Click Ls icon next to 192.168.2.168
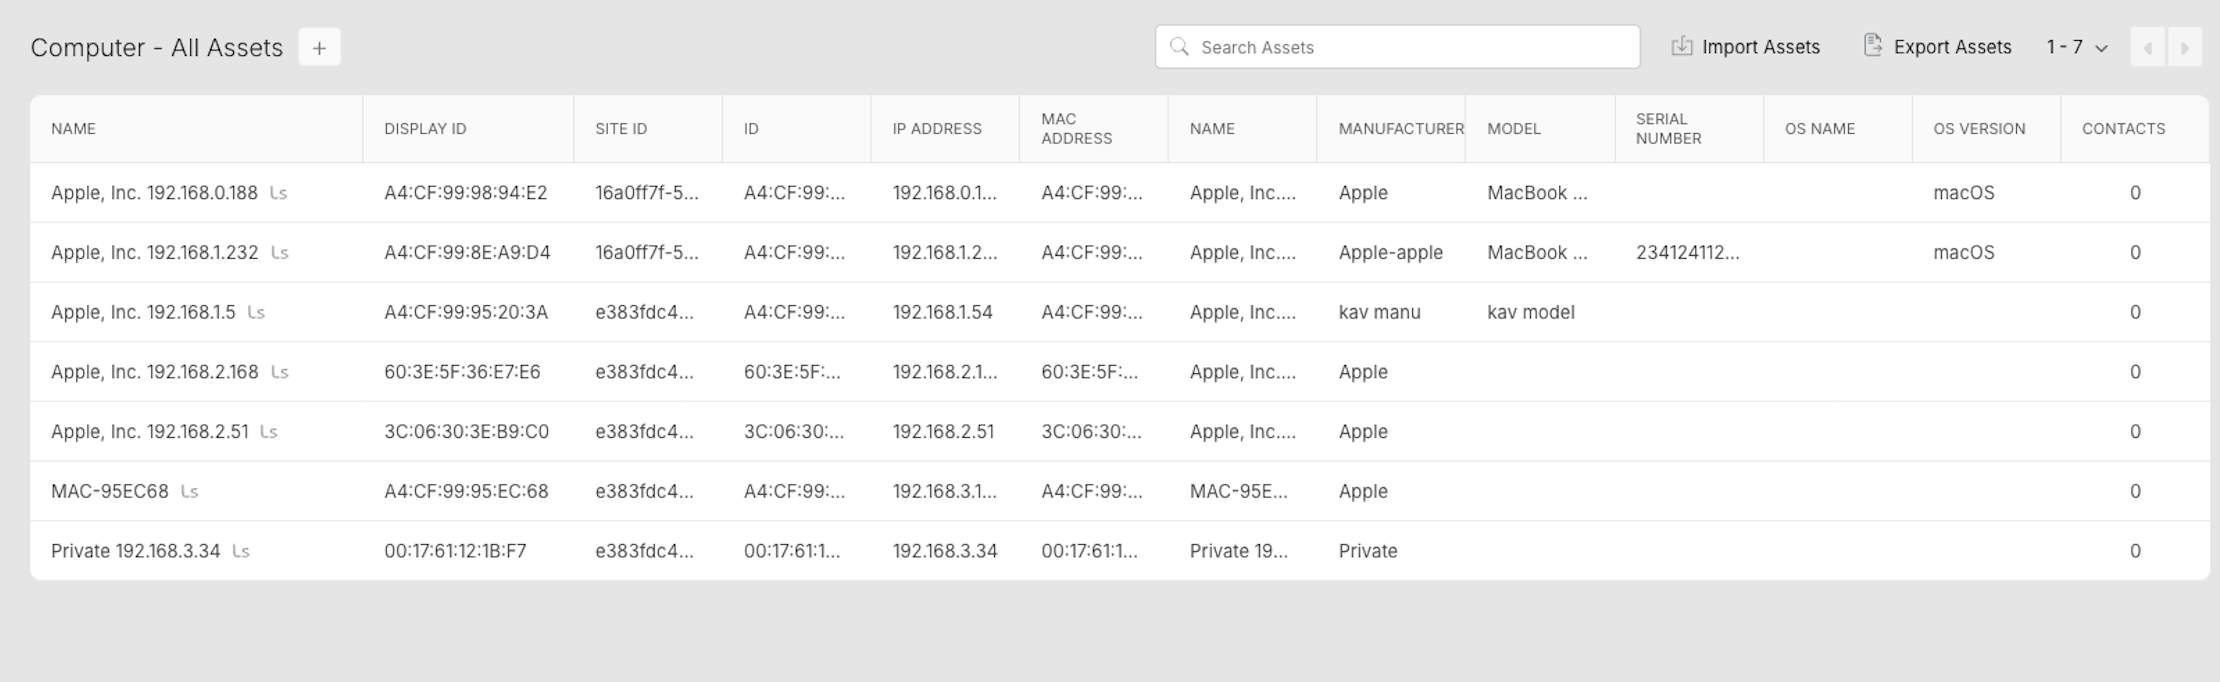This screenshot has height=682, width=2220. click(280, 372)
